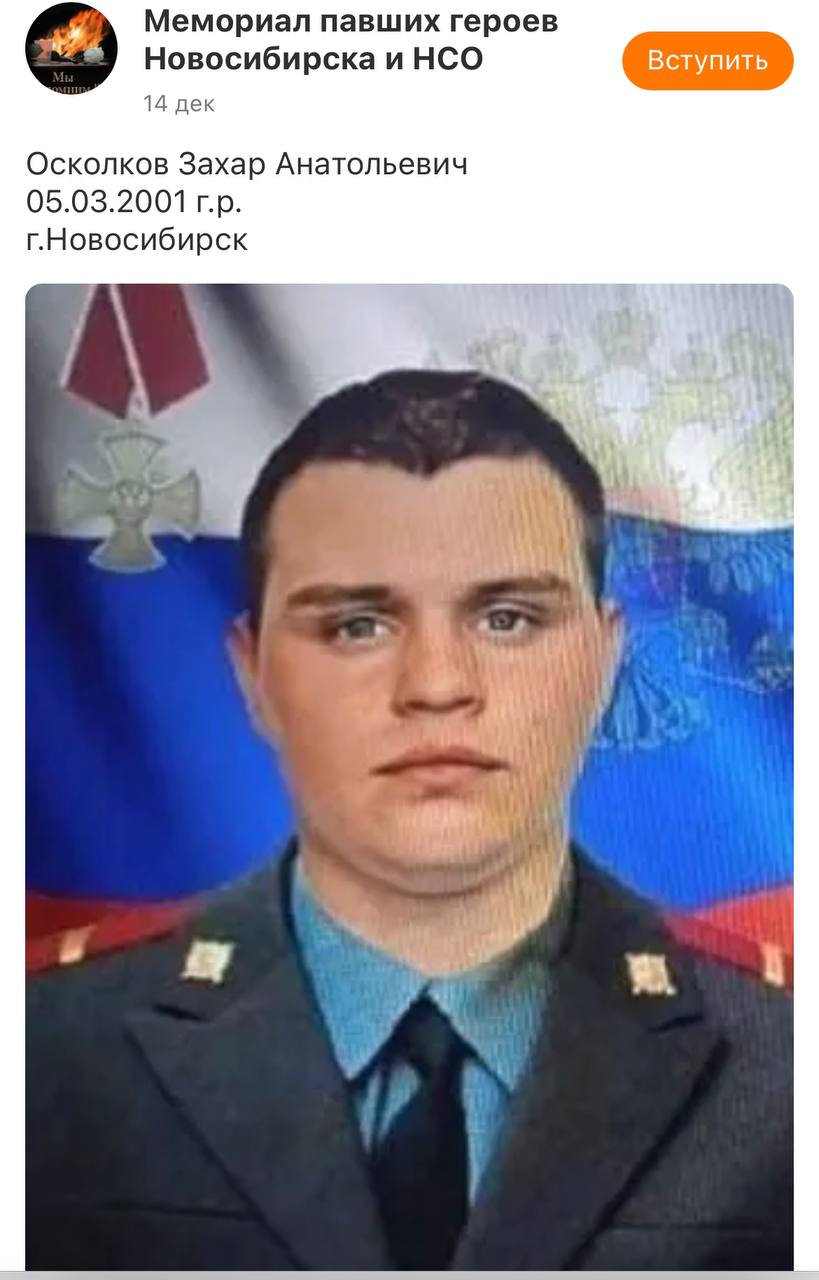Click the group avatar with flame image
Screen dimensions: 819x1280
[x=71, y=49]
